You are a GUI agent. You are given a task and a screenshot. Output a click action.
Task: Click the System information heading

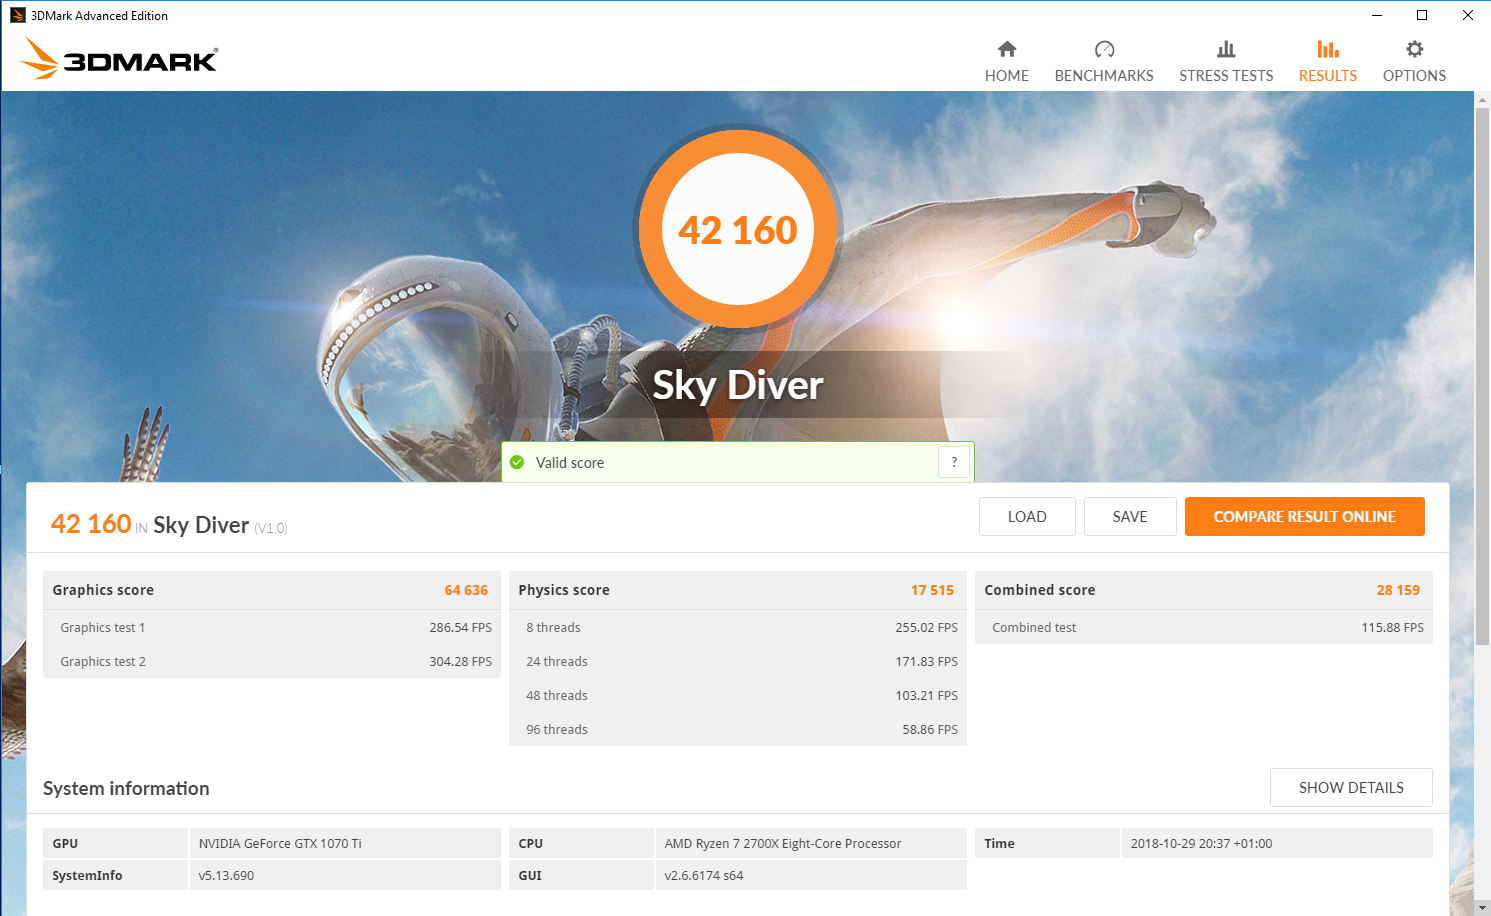[x=126, y=789]
